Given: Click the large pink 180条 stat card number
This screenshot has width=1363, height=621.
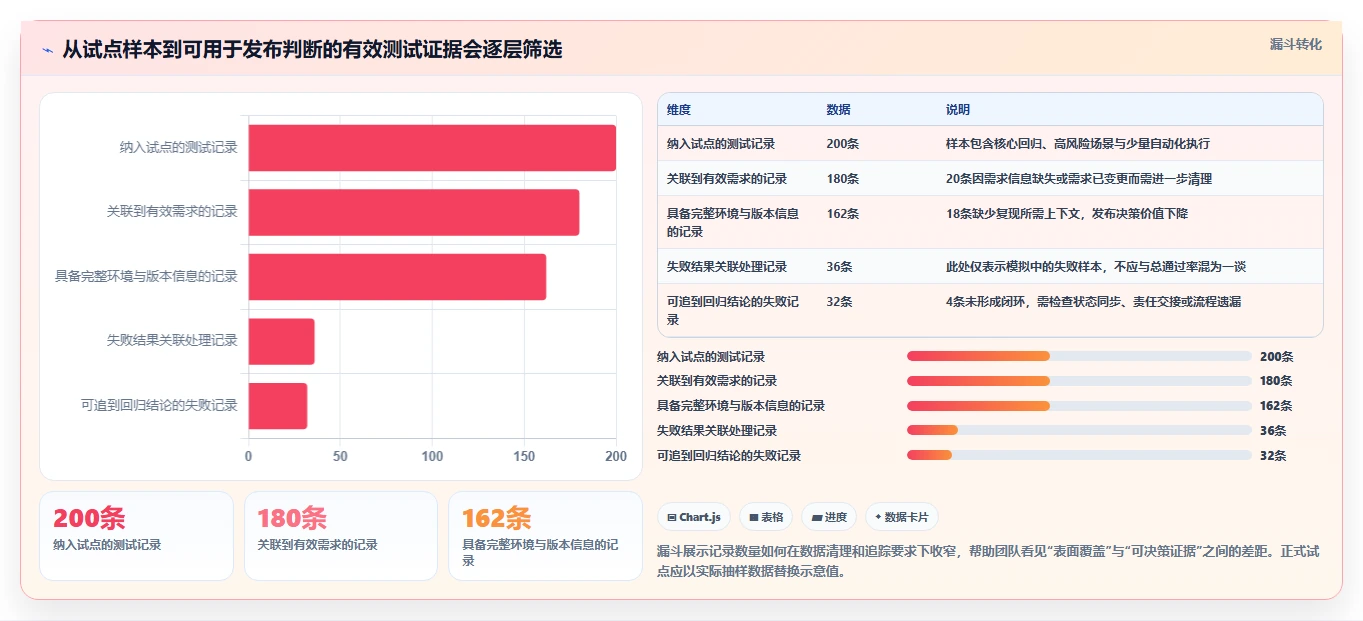Looking at the screenshot, I should coord(293,518).
